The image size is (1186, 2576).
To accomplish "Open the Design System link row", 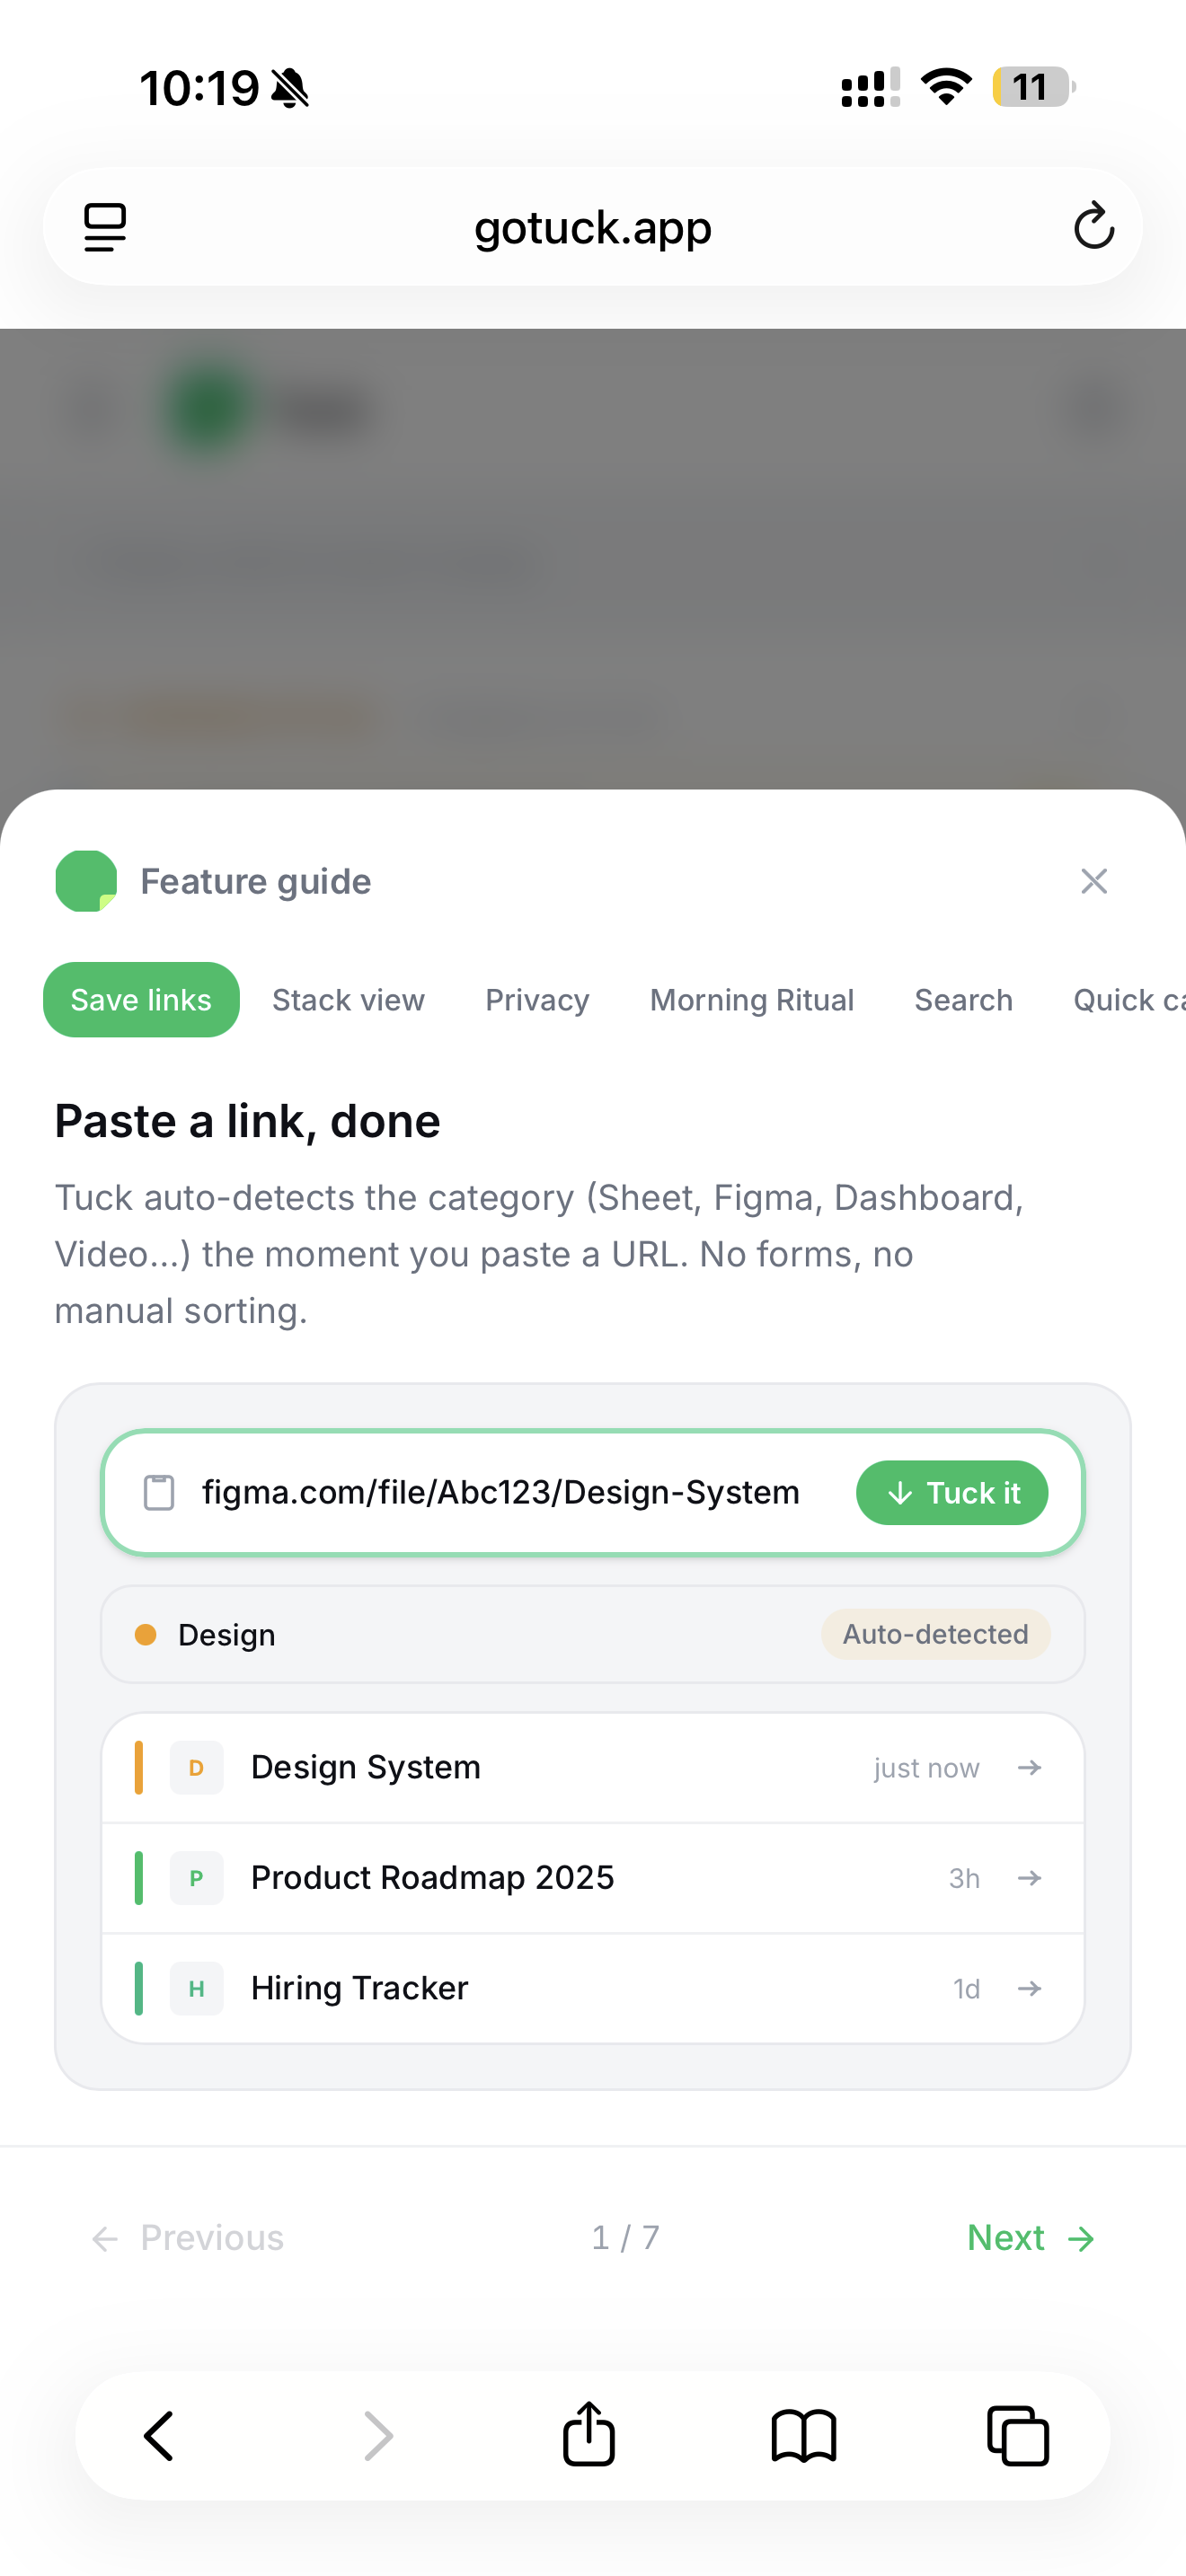I will (x=592, y=1768).
